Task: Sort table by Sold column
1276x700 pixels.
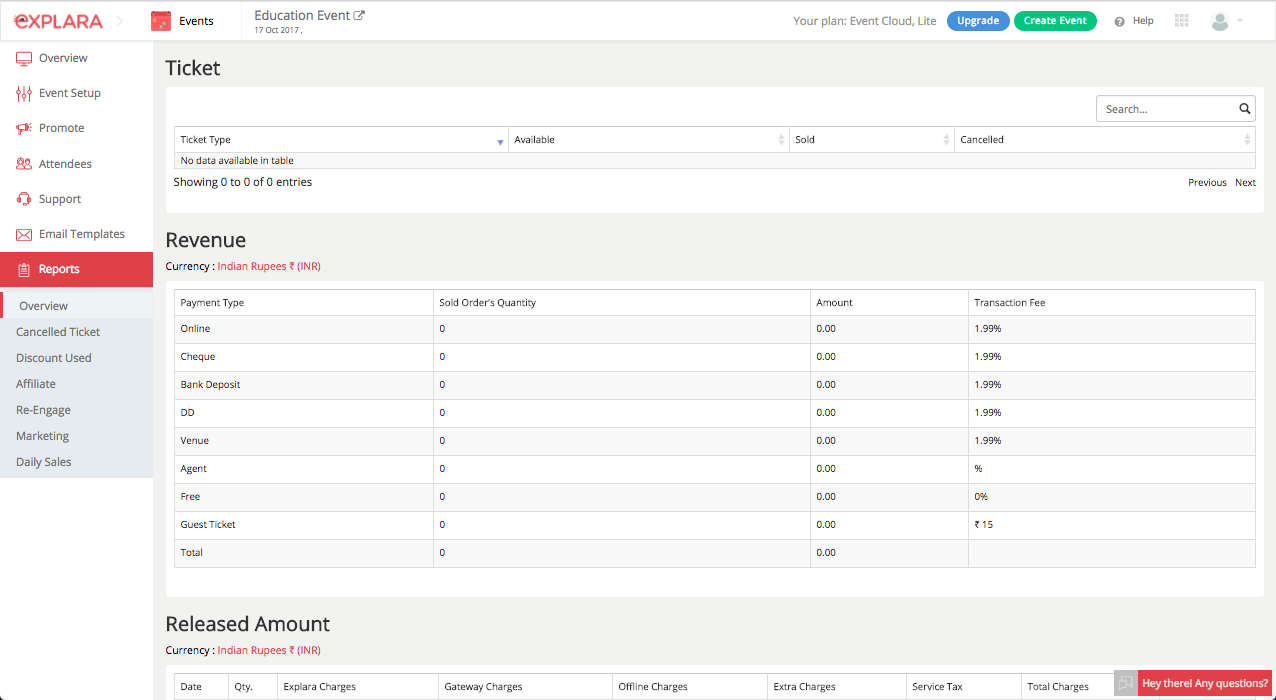Action: pos(872,140)
